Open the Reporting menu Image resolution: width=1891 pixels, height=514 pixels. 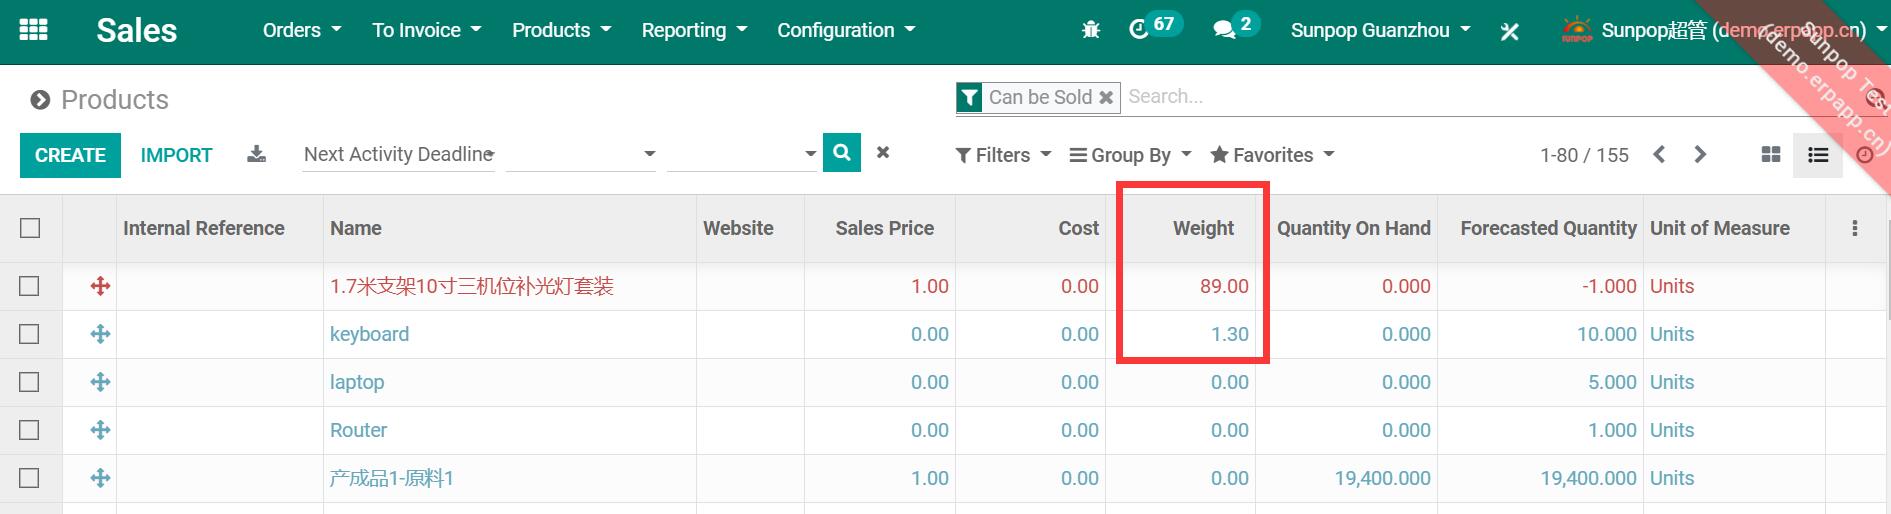pyautogui.click(x=694, y=30)
